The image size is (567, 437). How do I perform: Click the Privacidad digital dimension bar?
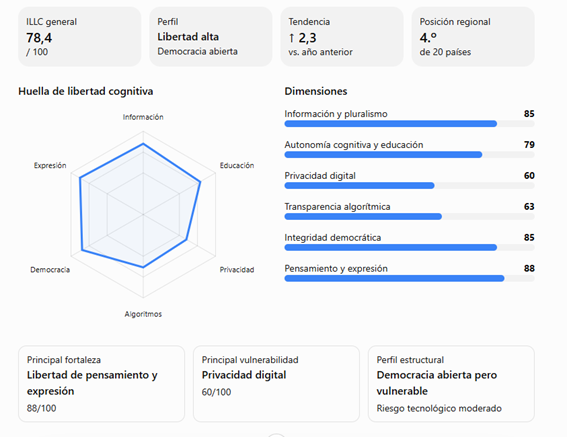click(409, 186)
